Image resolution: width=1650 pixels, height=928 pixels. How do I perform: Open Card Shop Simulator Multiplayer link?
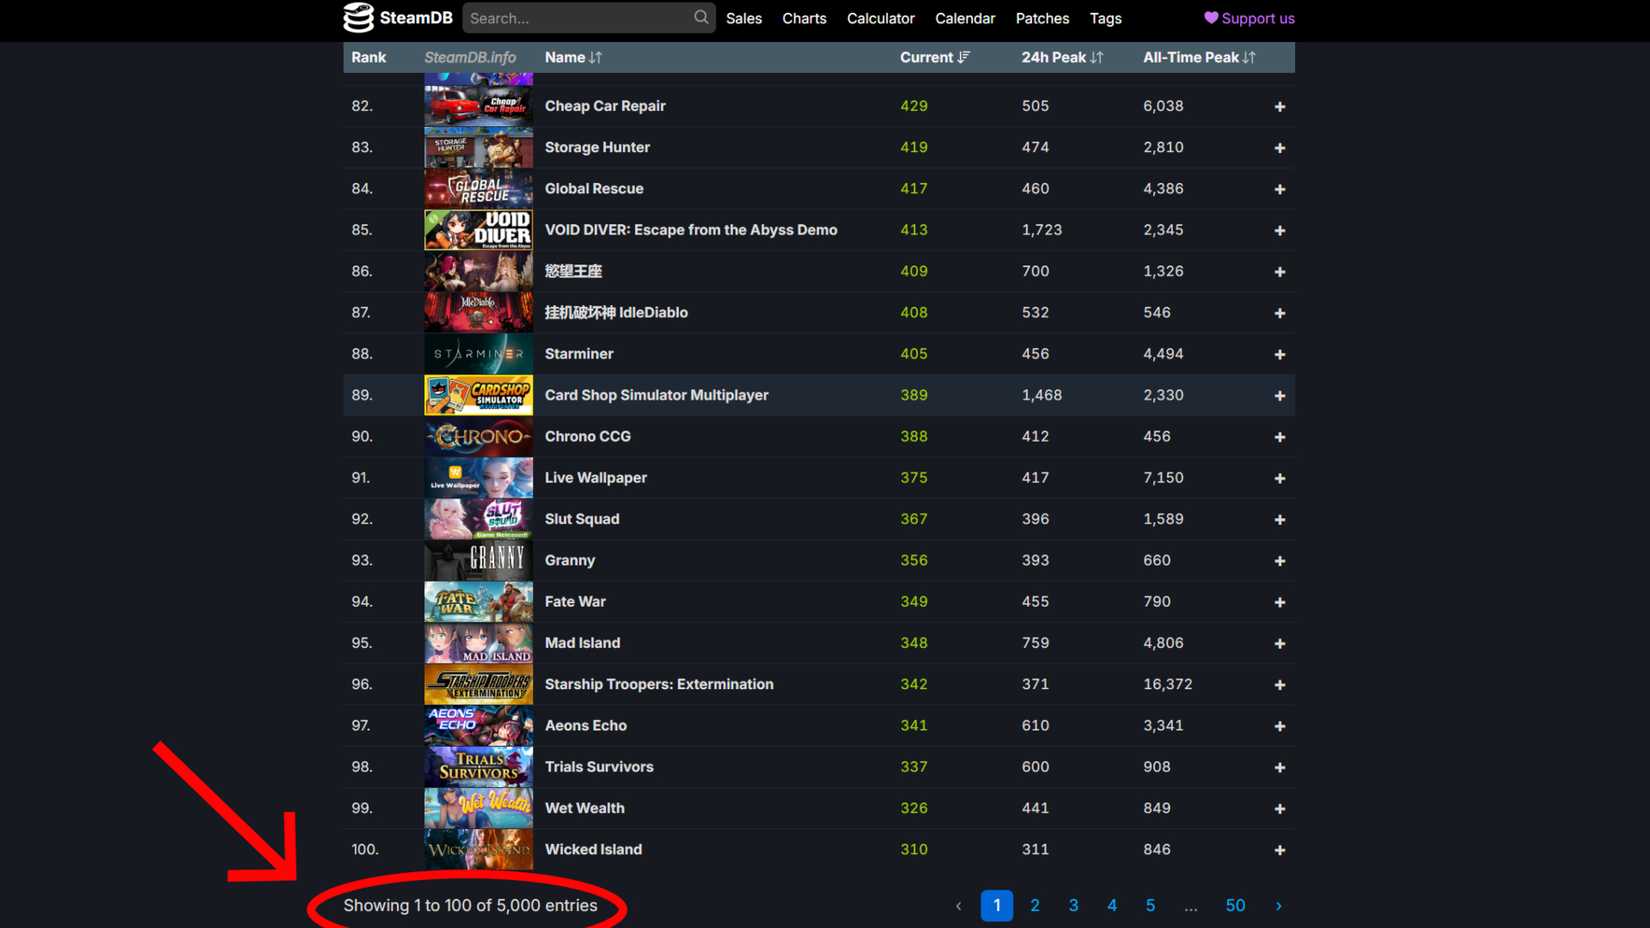(657, 395)
